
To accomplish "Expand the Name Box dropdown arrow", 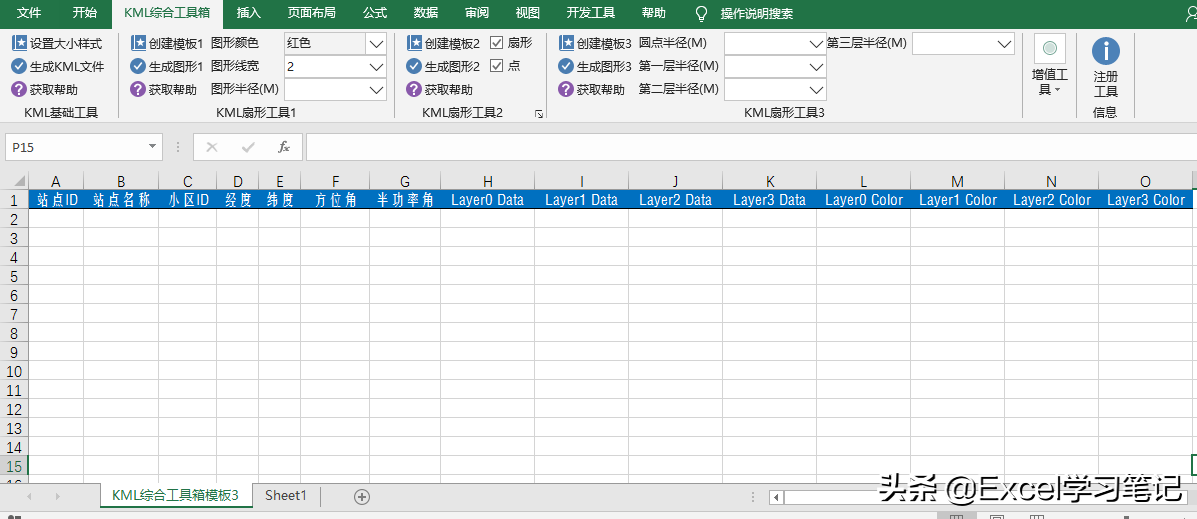I will click(x=153, y=147).
